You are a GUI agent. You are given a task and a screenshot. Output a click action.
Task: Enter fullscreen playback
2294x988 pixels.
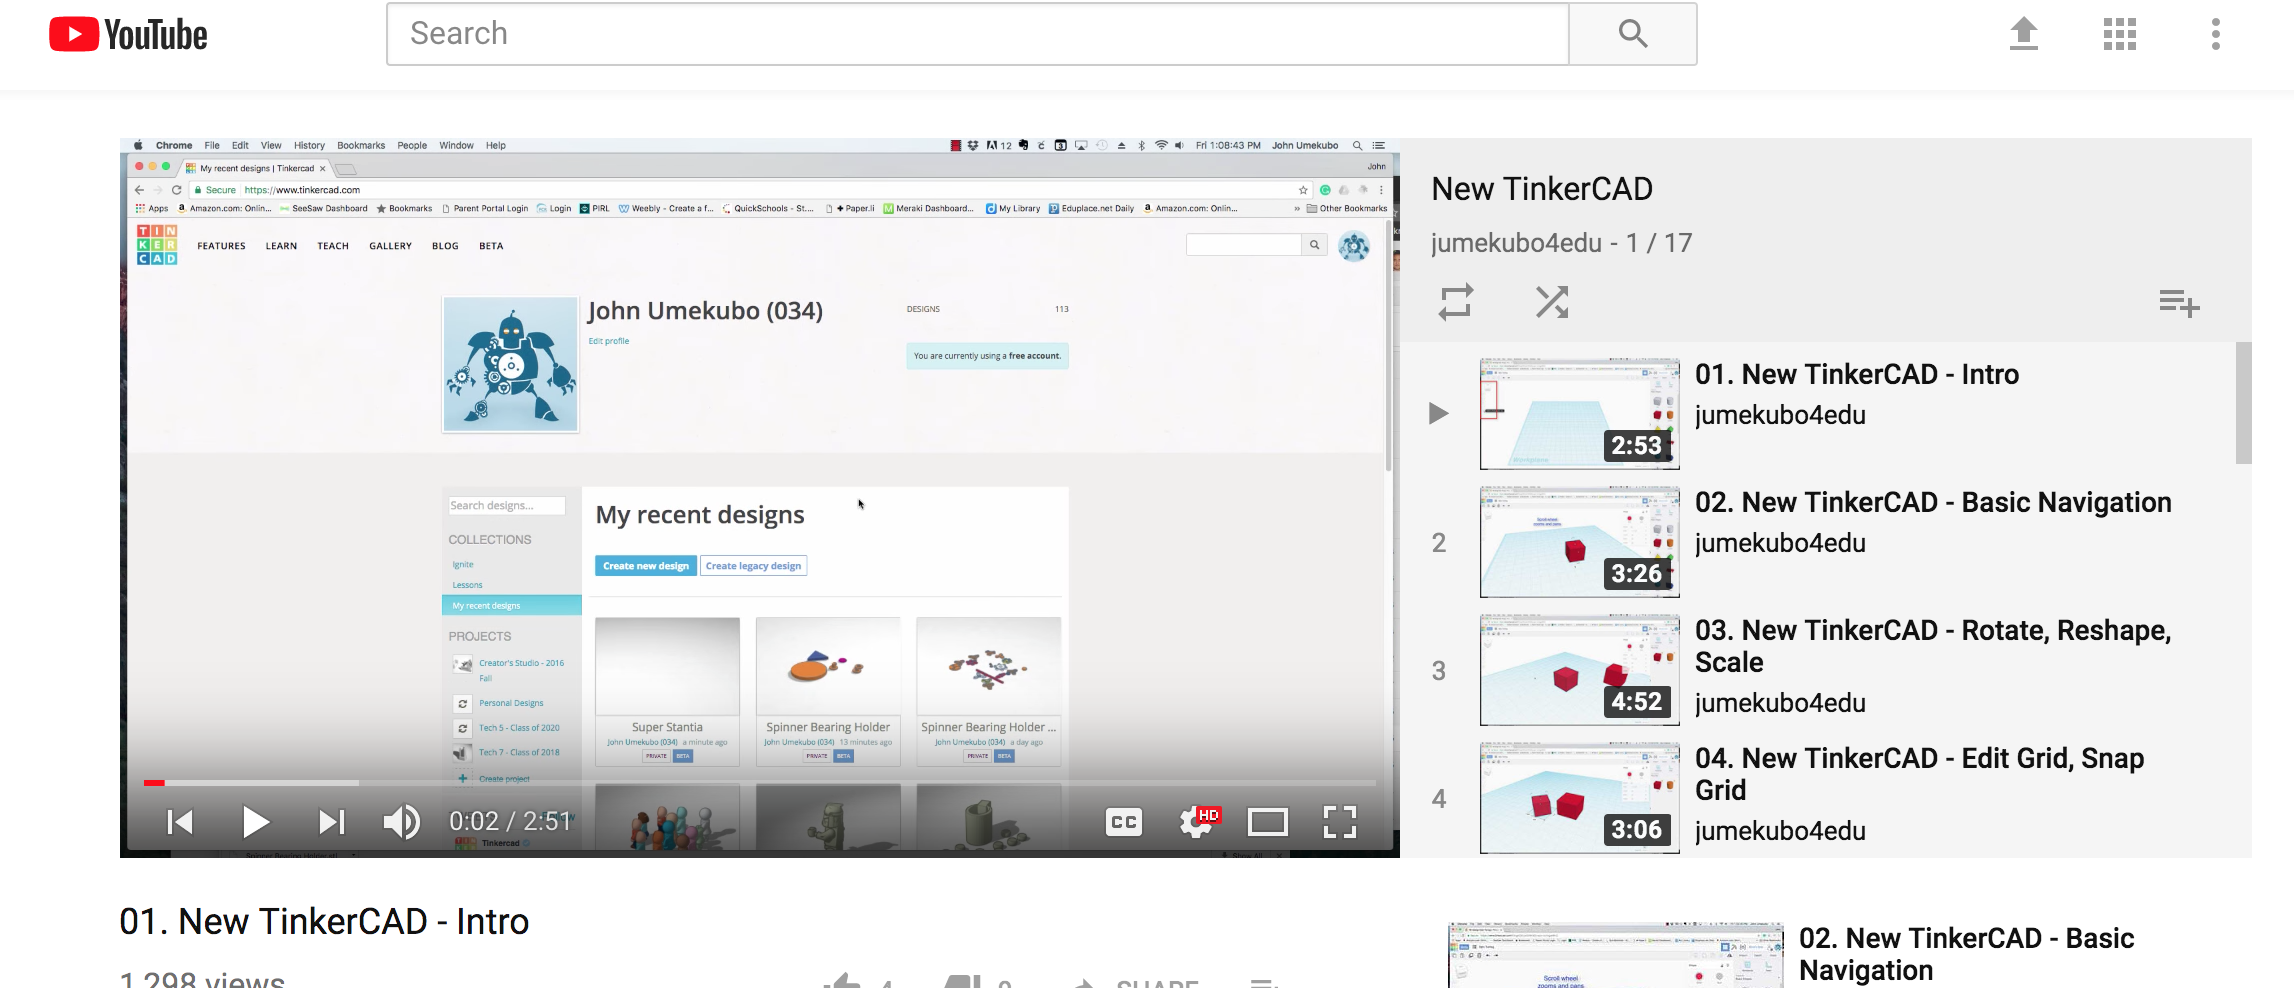tap(1340, 821)
